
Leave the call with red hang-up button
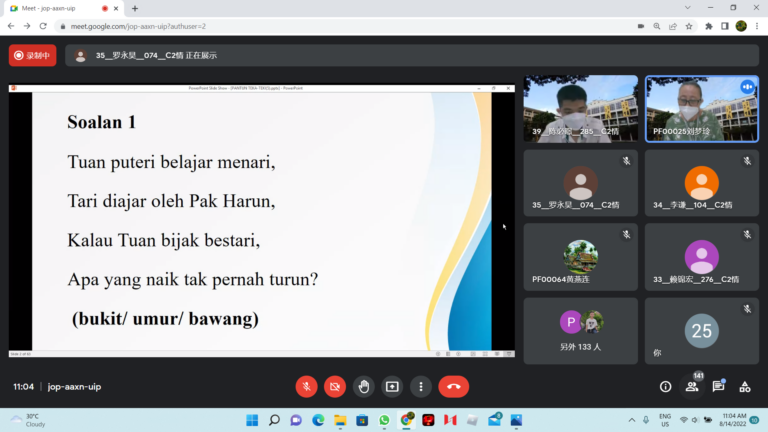click(x=453, y=386)
